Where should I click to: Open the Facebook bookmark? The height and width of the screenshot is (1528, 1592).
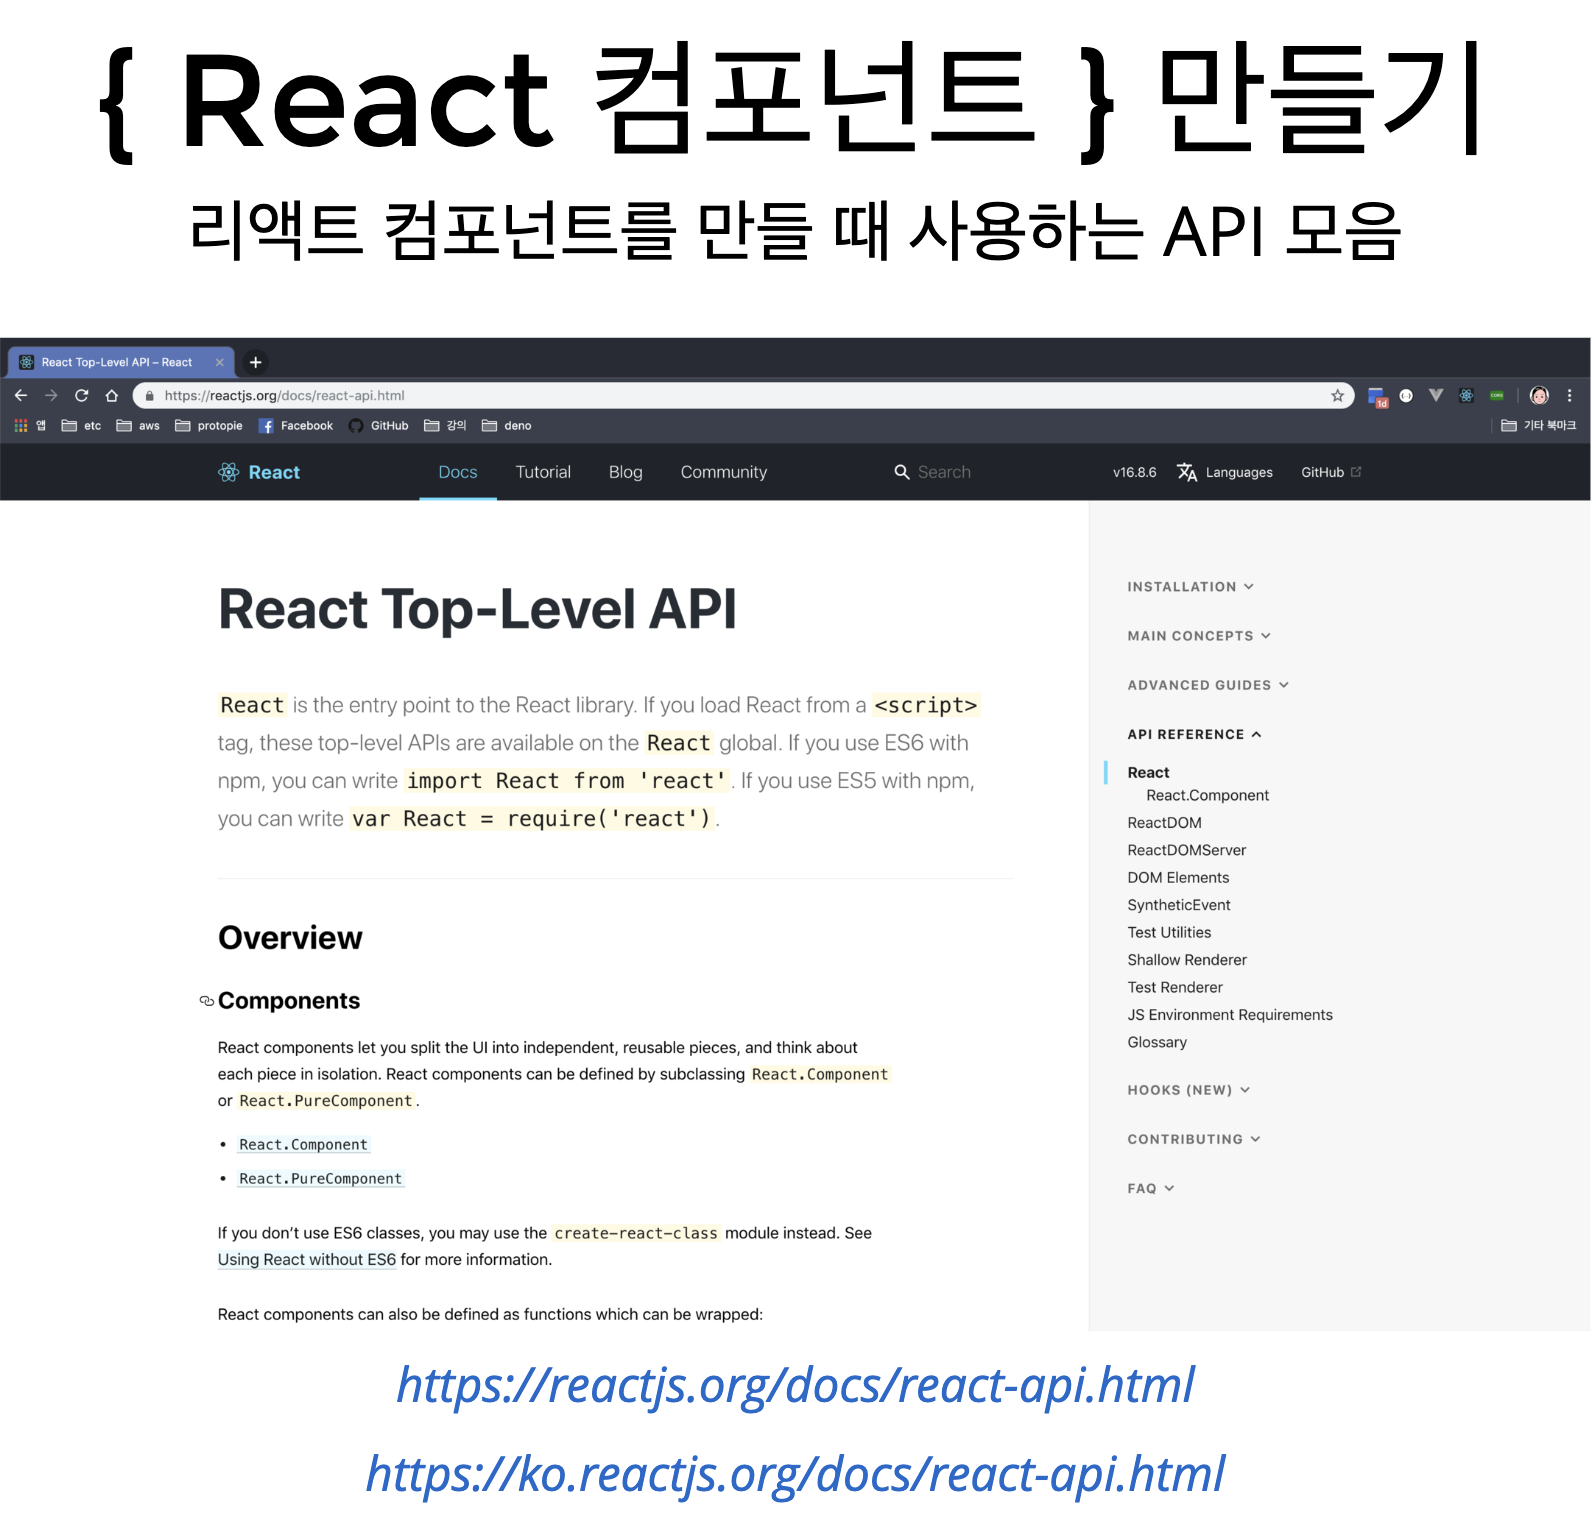296,426
